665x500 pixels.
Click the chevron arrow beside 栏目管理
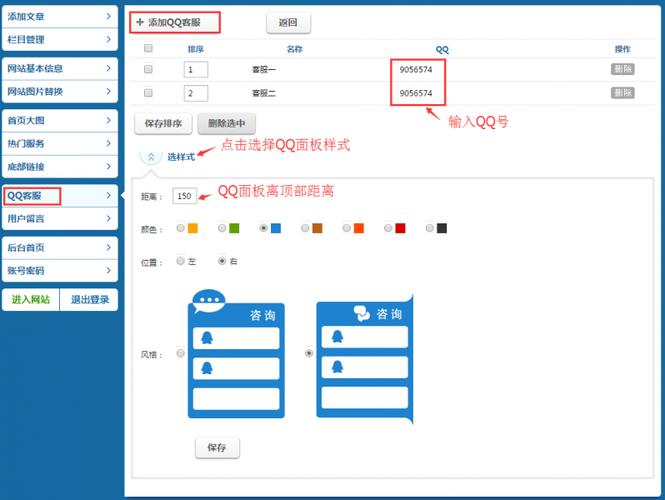(109, 39)
